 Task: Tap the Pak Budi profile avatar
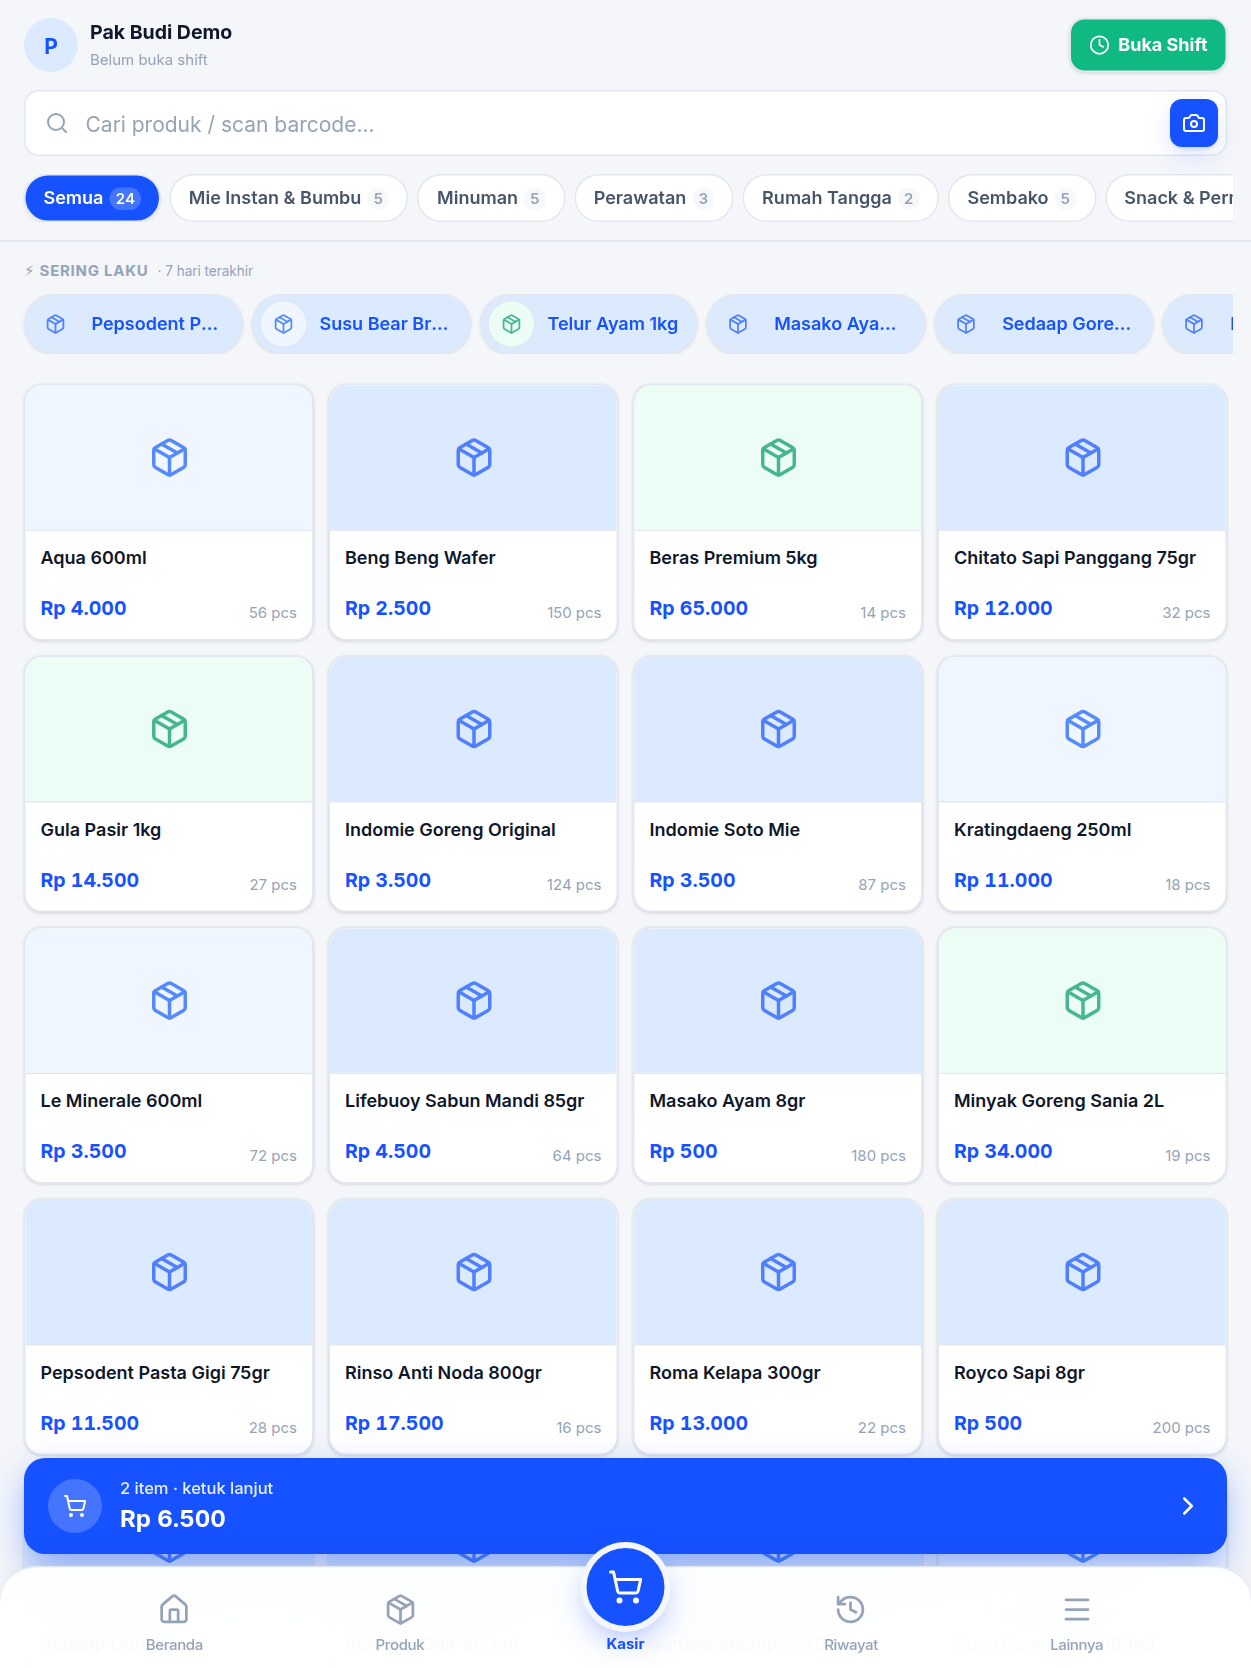click(x=51, y=45)
